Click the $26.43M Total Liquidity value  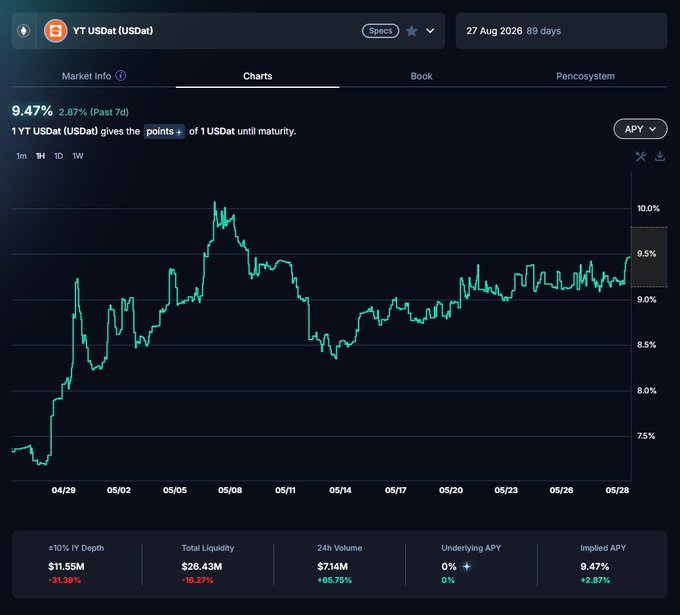coord(202,566)
